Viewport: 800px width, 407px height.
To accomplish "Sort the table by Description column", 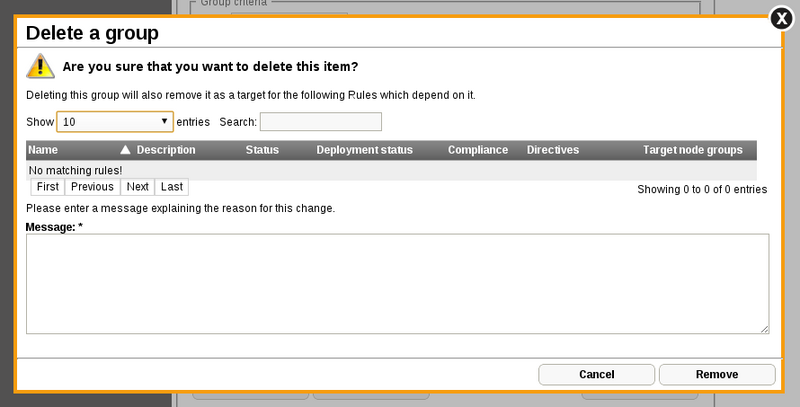I will [166, 150].
